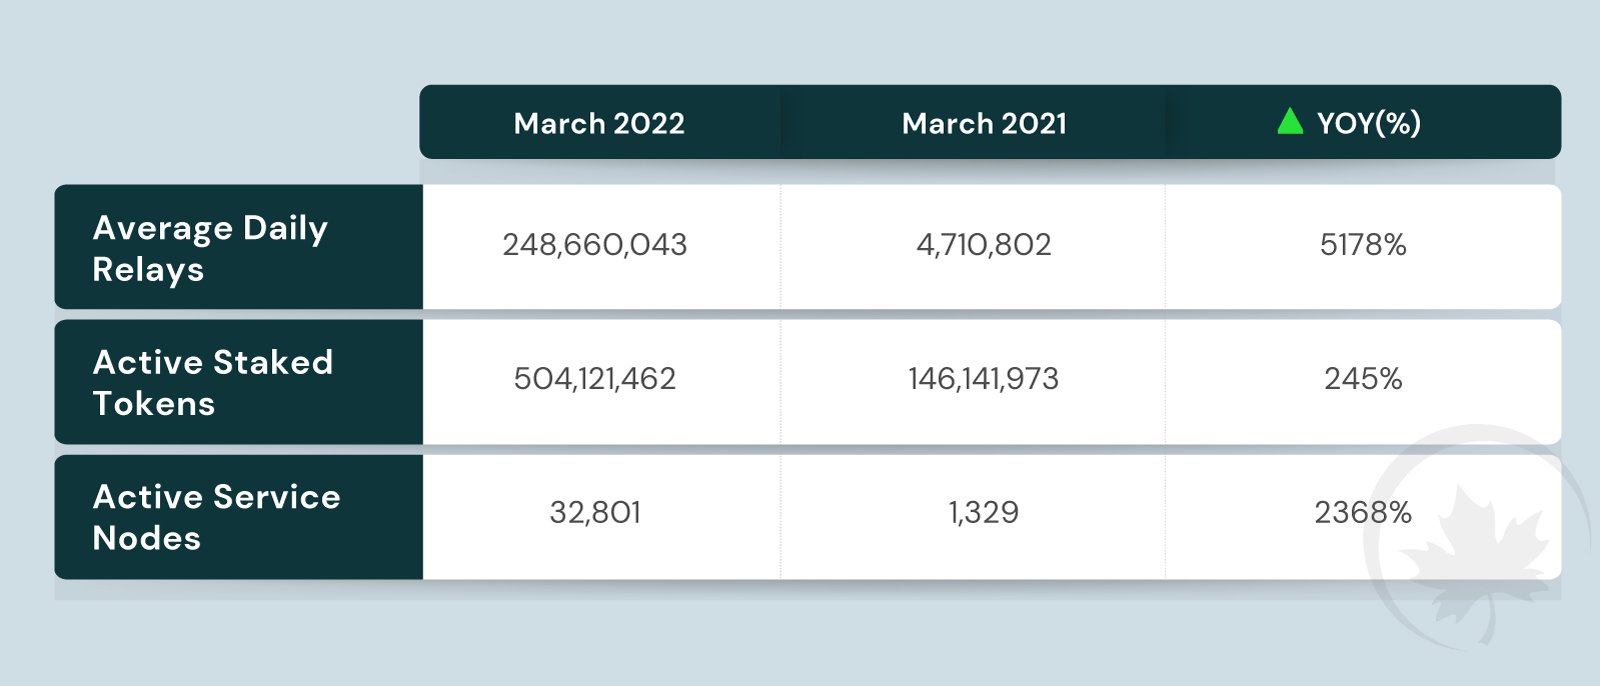Click the 5178% growth value

(x=1363, y=245)
